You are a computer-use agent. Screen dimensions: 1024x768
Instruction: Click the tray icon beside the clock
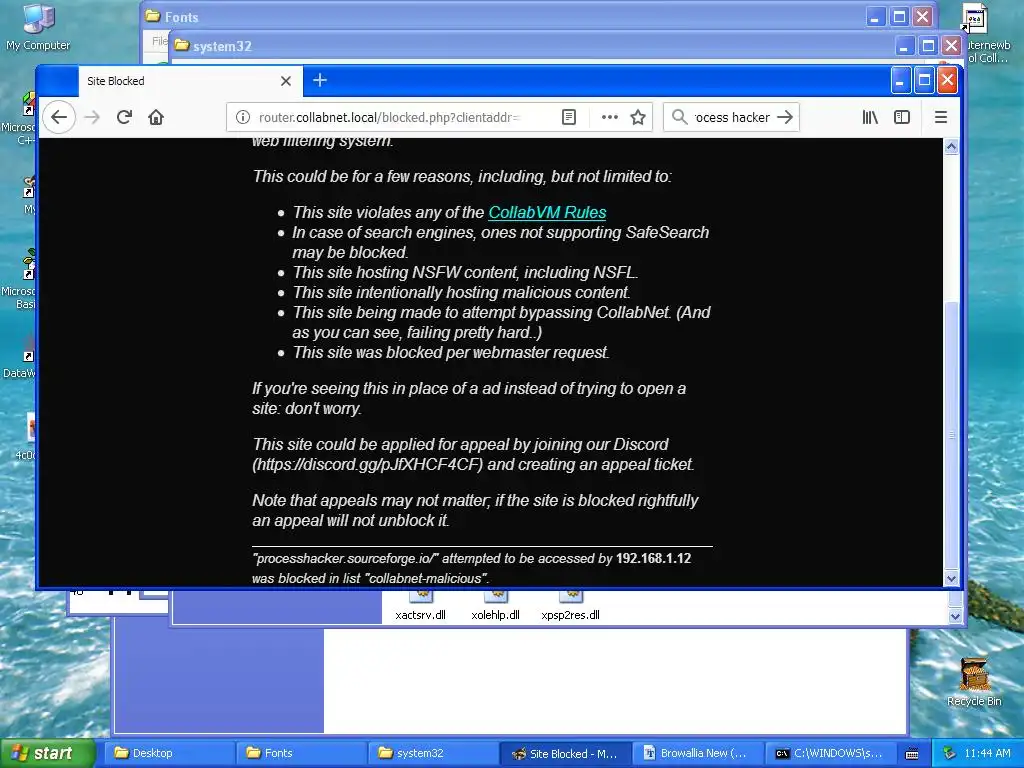coord(949,753)
